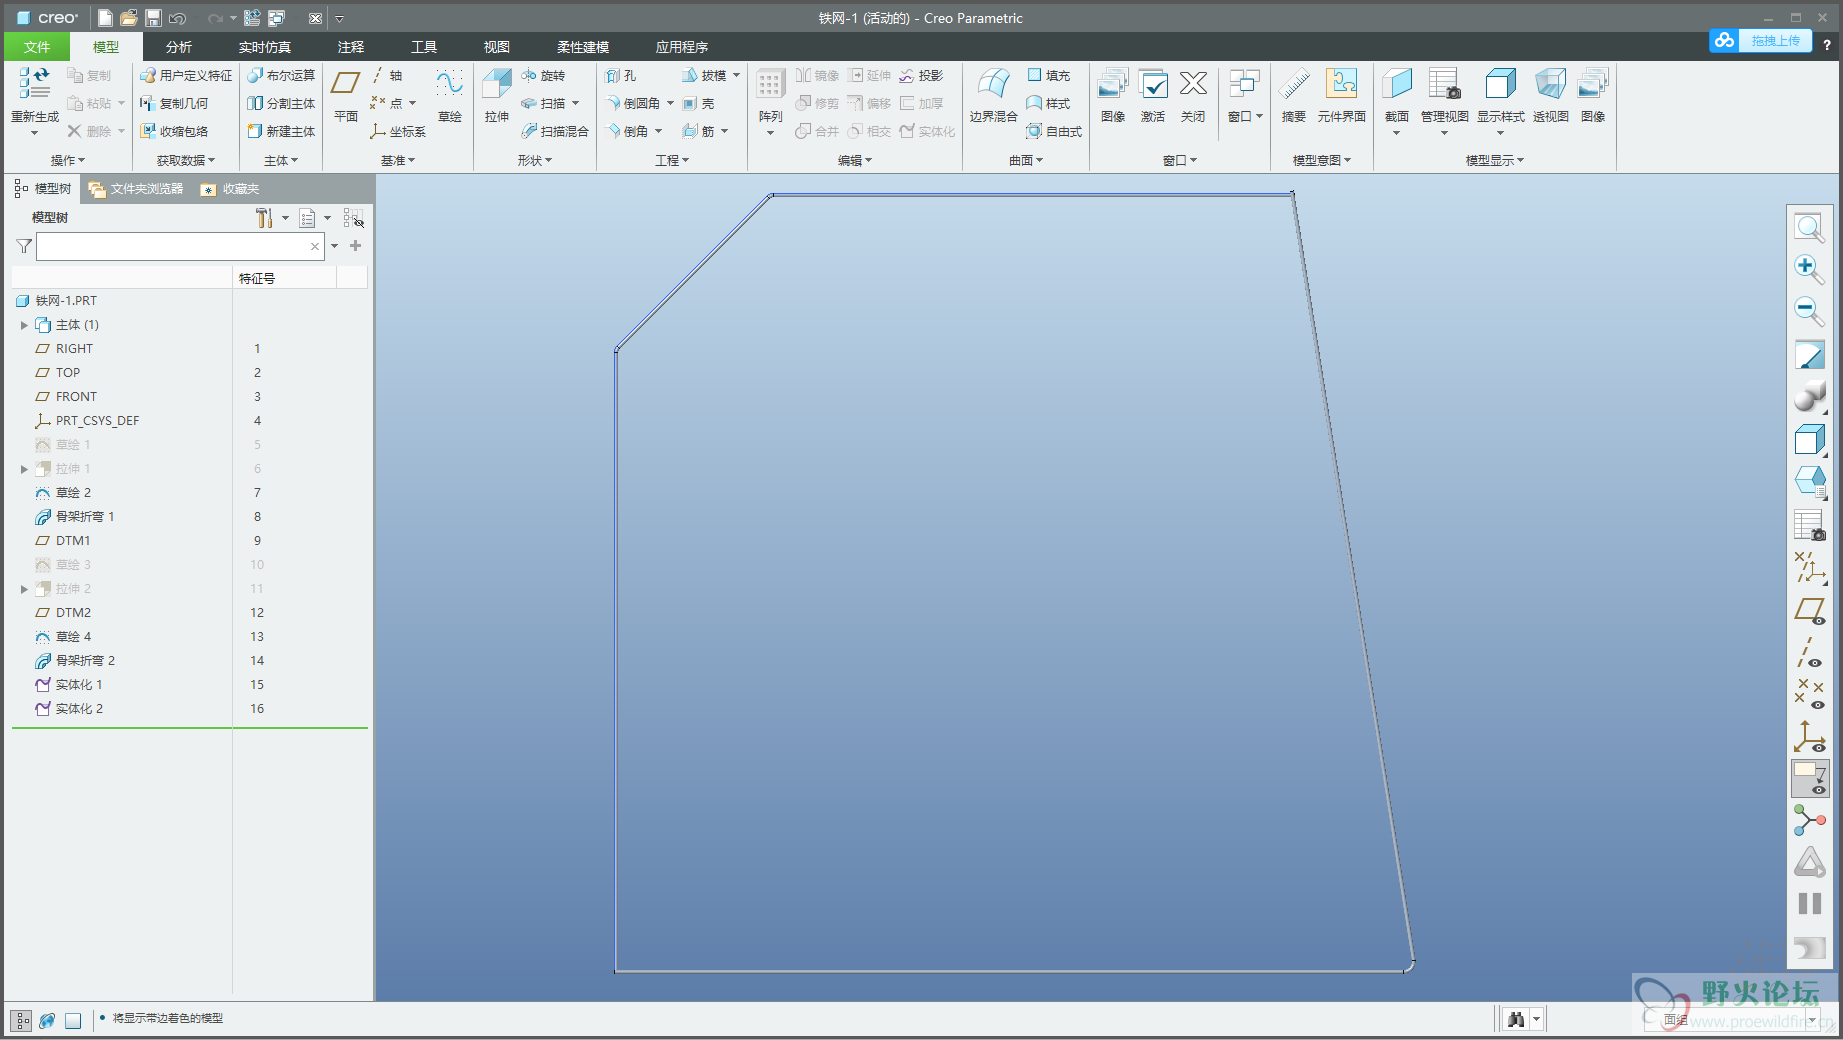The height and width of the screenshot is (1040, 1843).
Task: Select 实体化 2 in model tree
Action: click(x=79, y=709)
